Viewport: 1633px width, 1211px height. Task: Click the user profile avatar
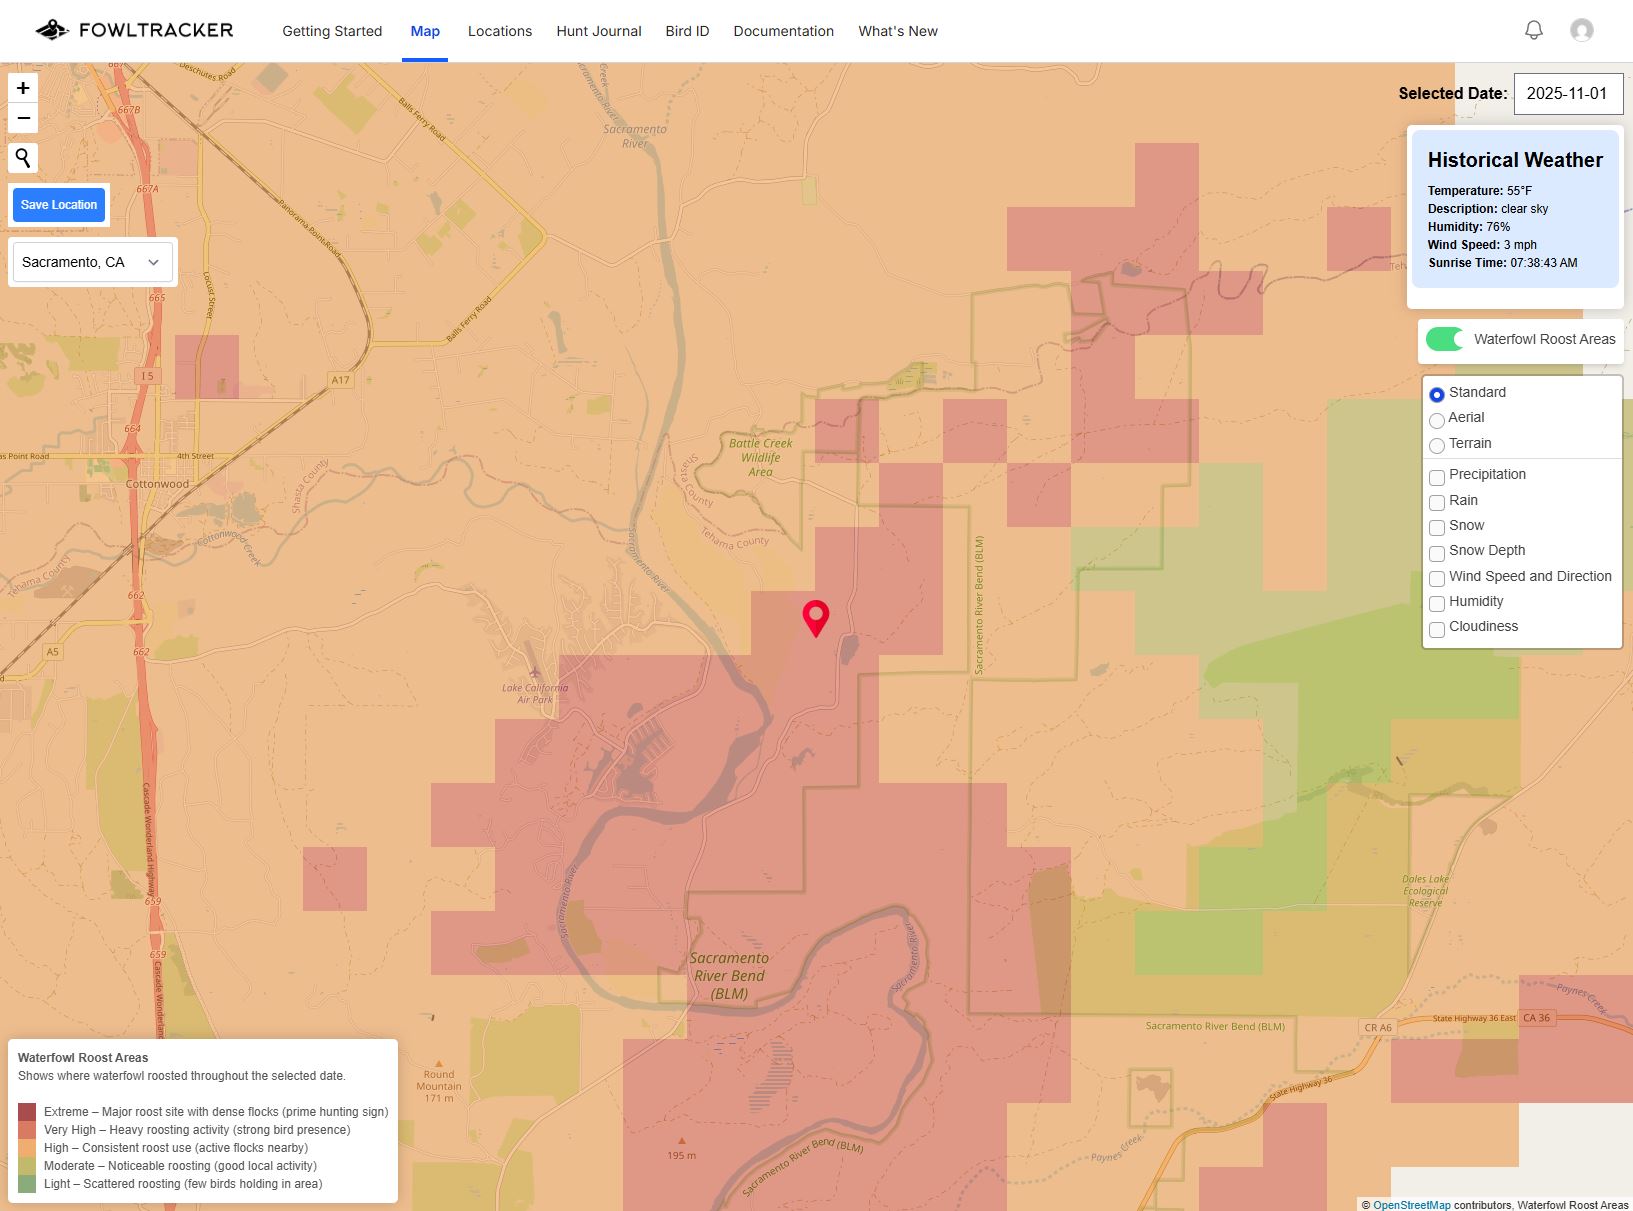pyautogui.click(x=1582, y=31)
